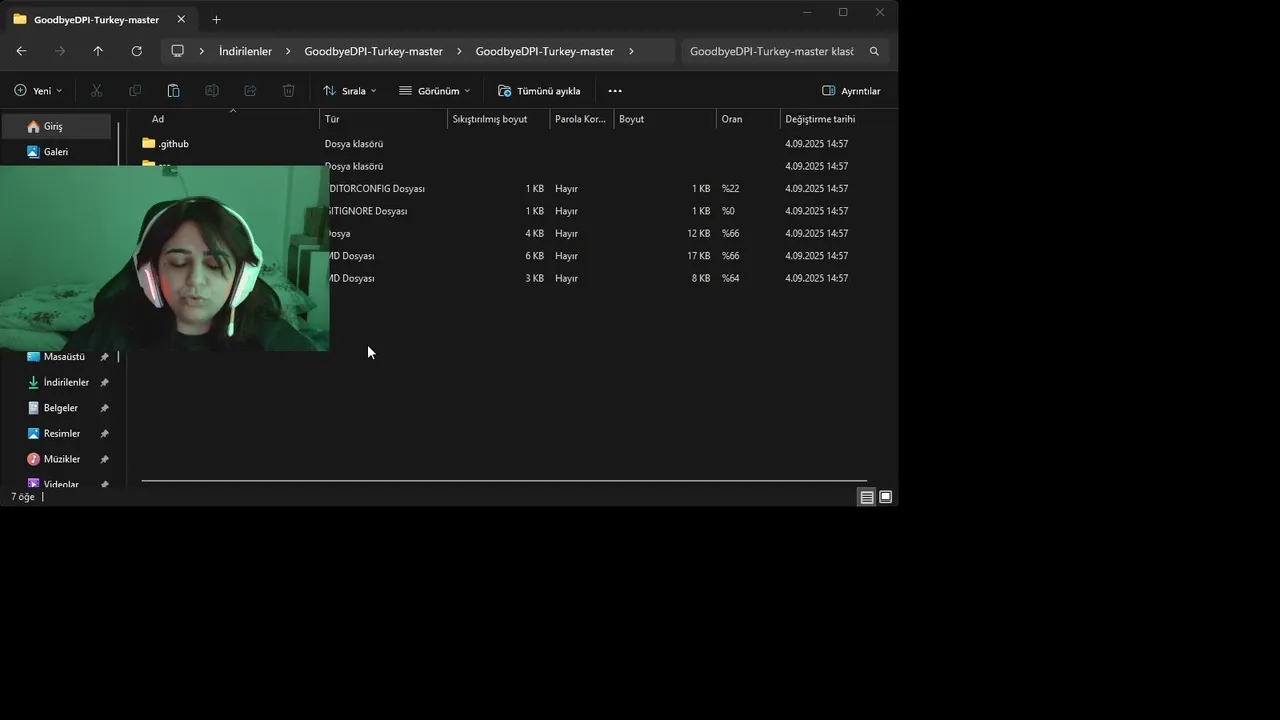Switch to details list view icon
The height and width of the screenshot is (720, 1280).
pyautogui.click(x=867, y=497)
